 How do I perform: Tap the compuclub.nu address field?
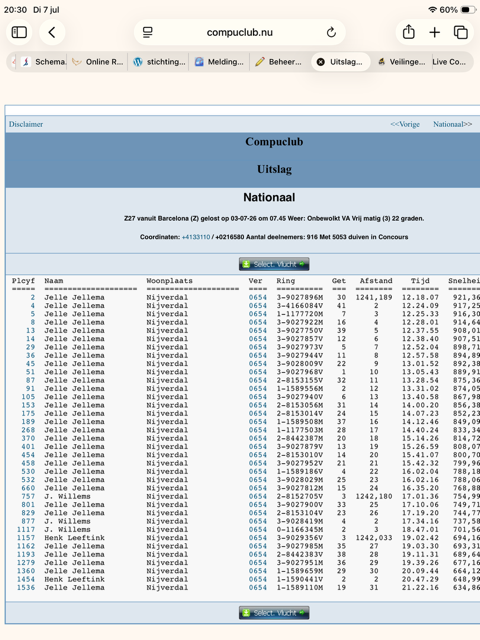point(240,32)
